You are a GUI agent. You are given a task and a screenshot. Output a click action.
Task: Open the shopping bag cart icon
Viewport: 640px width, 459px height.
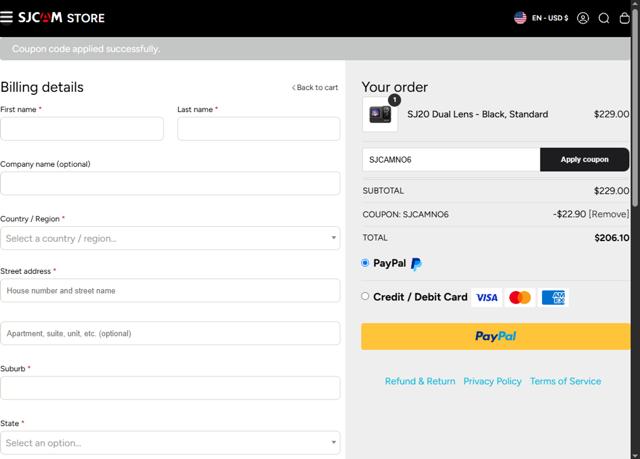pyautogui.click(x=624, y=18)
